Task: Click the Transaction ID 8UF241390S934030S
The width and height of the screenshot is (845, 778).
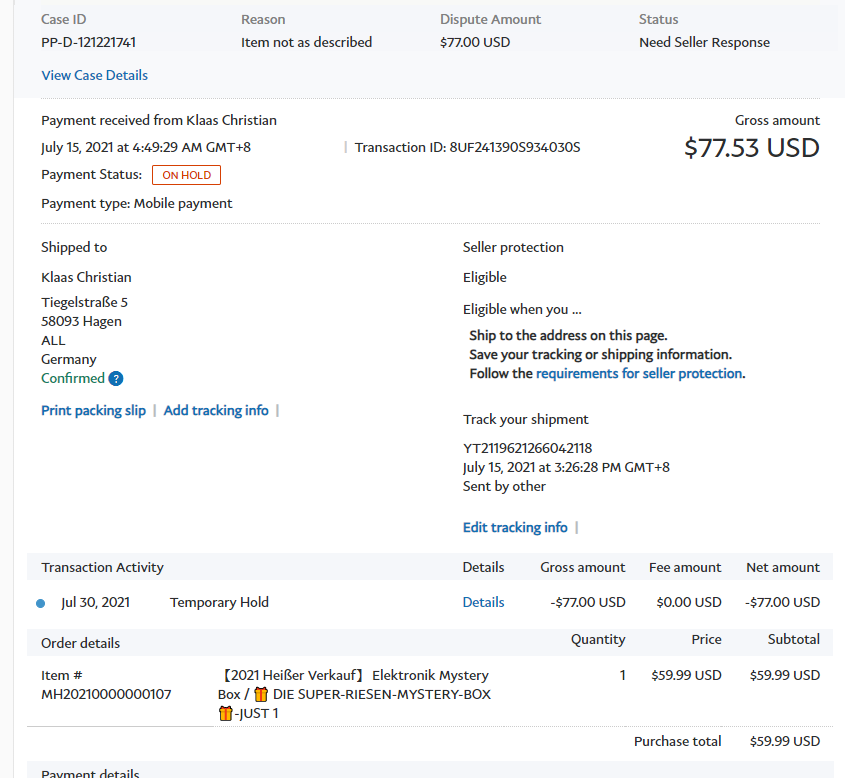Action: coord(515,147)
